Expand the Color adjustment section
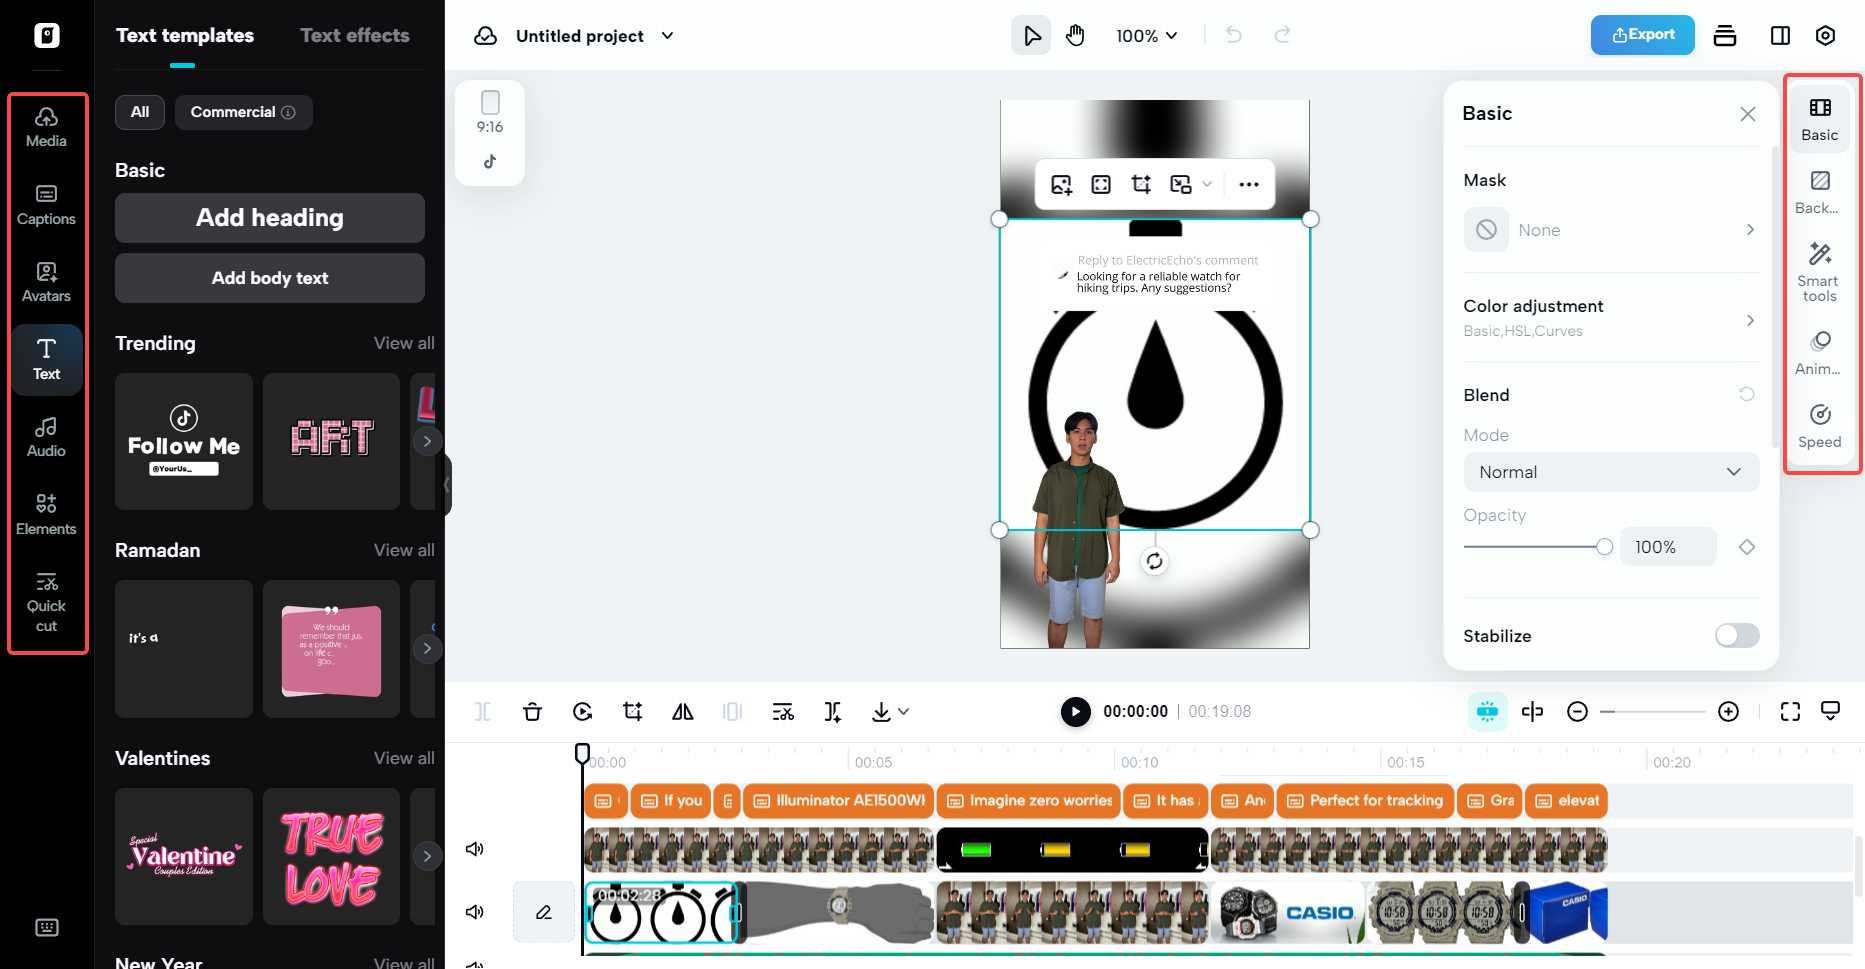This screenshot has height=969, width=1865. [1610, 317]
